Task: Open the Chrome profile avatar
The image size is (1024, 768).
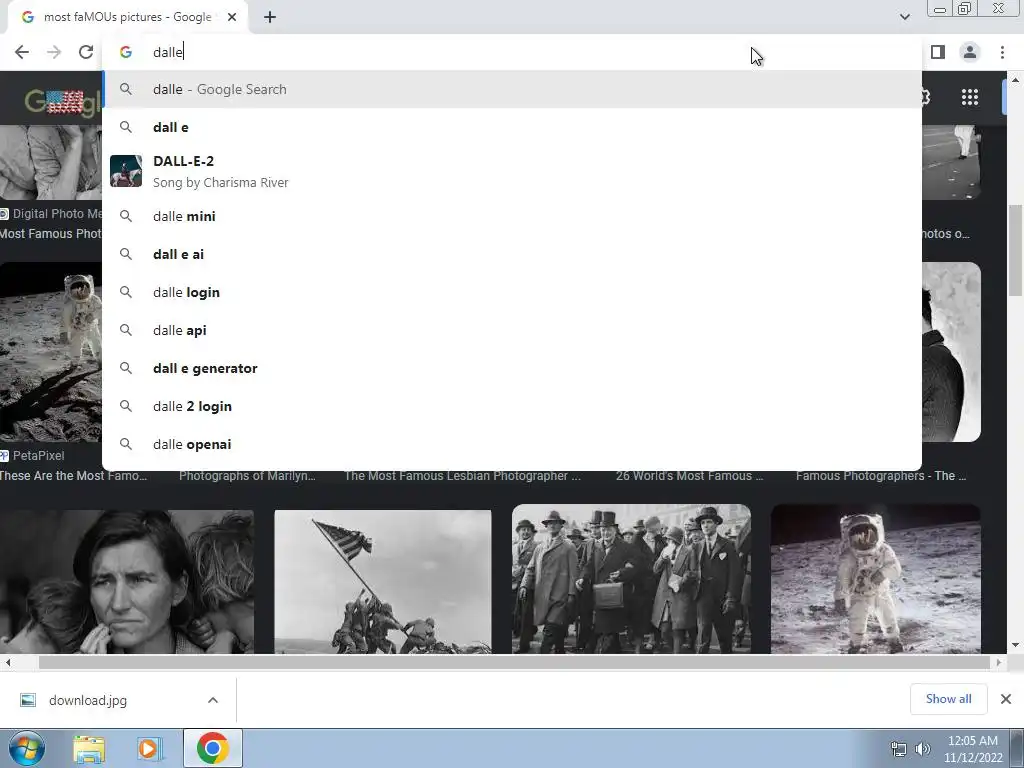Action: pos(970,52)
